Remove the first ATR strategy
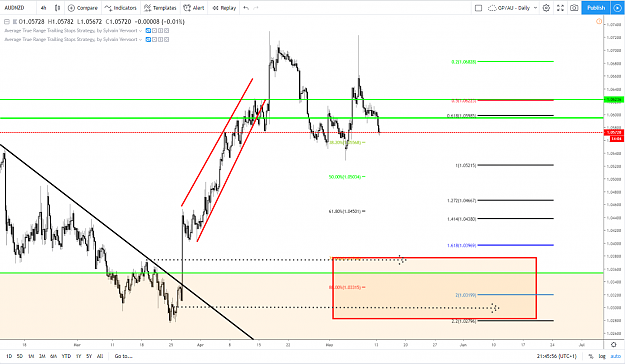This screenshot has width=625, height=364. (x=167, y=31)
